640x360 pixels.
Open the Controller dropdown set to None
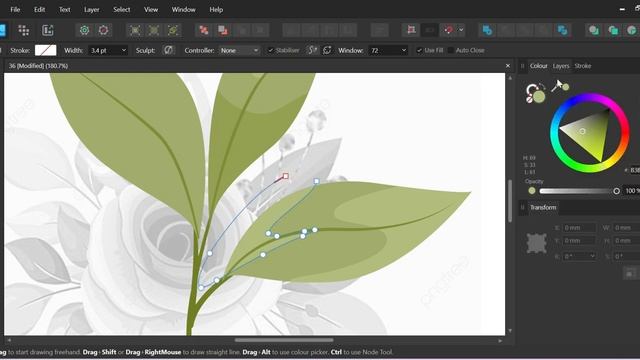click(x=239, y=50)
